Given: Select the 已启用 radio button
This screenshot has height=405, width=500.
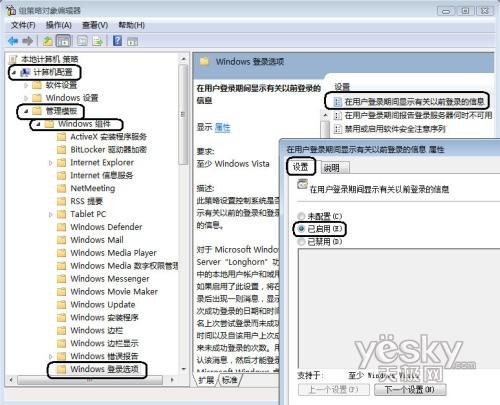Looking at the screenshot, I should (x=301, y=229).
